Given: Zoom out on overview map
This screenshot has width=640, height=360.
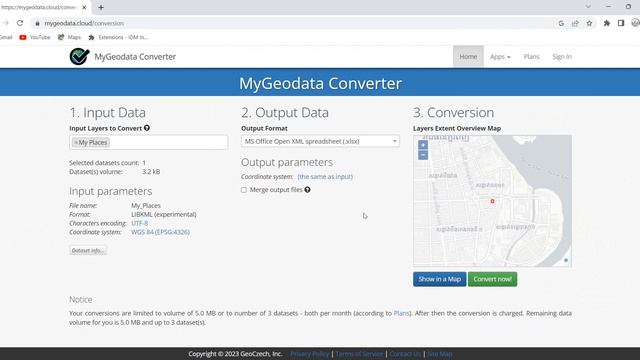Looking at the screenshot, I should coord(423,155).
